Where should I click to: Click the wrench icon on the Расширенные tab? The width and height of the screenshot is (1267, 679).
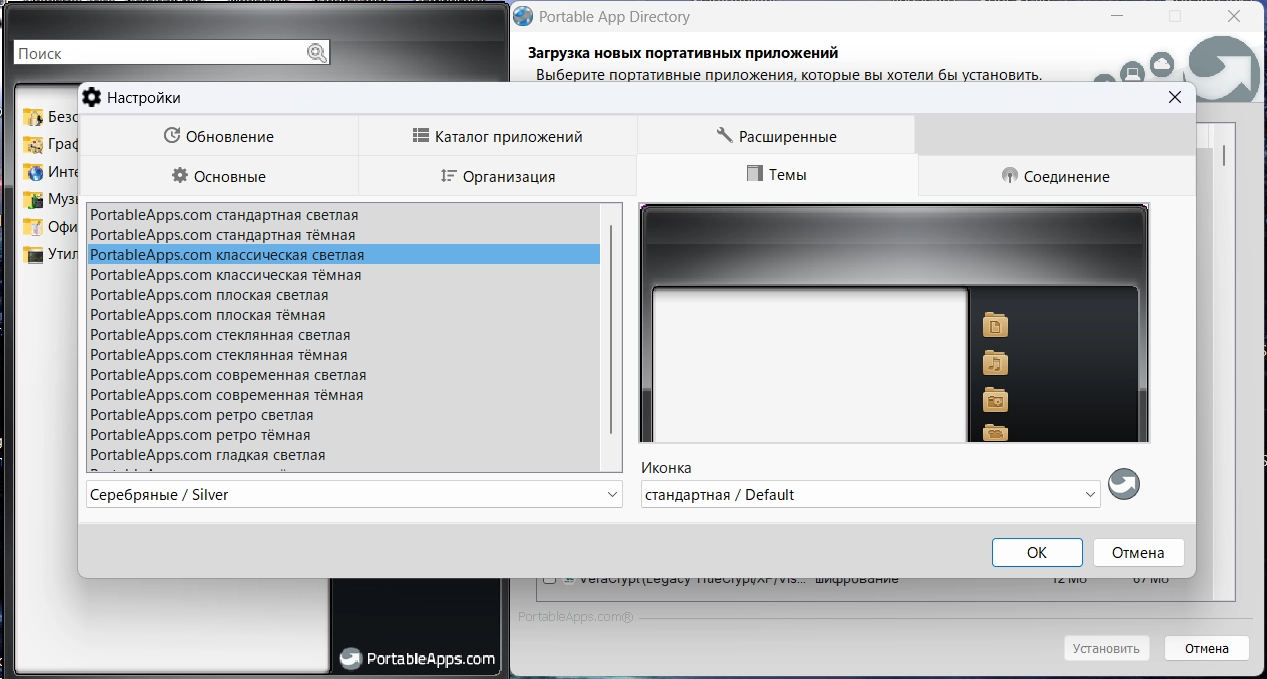point(725,136)
